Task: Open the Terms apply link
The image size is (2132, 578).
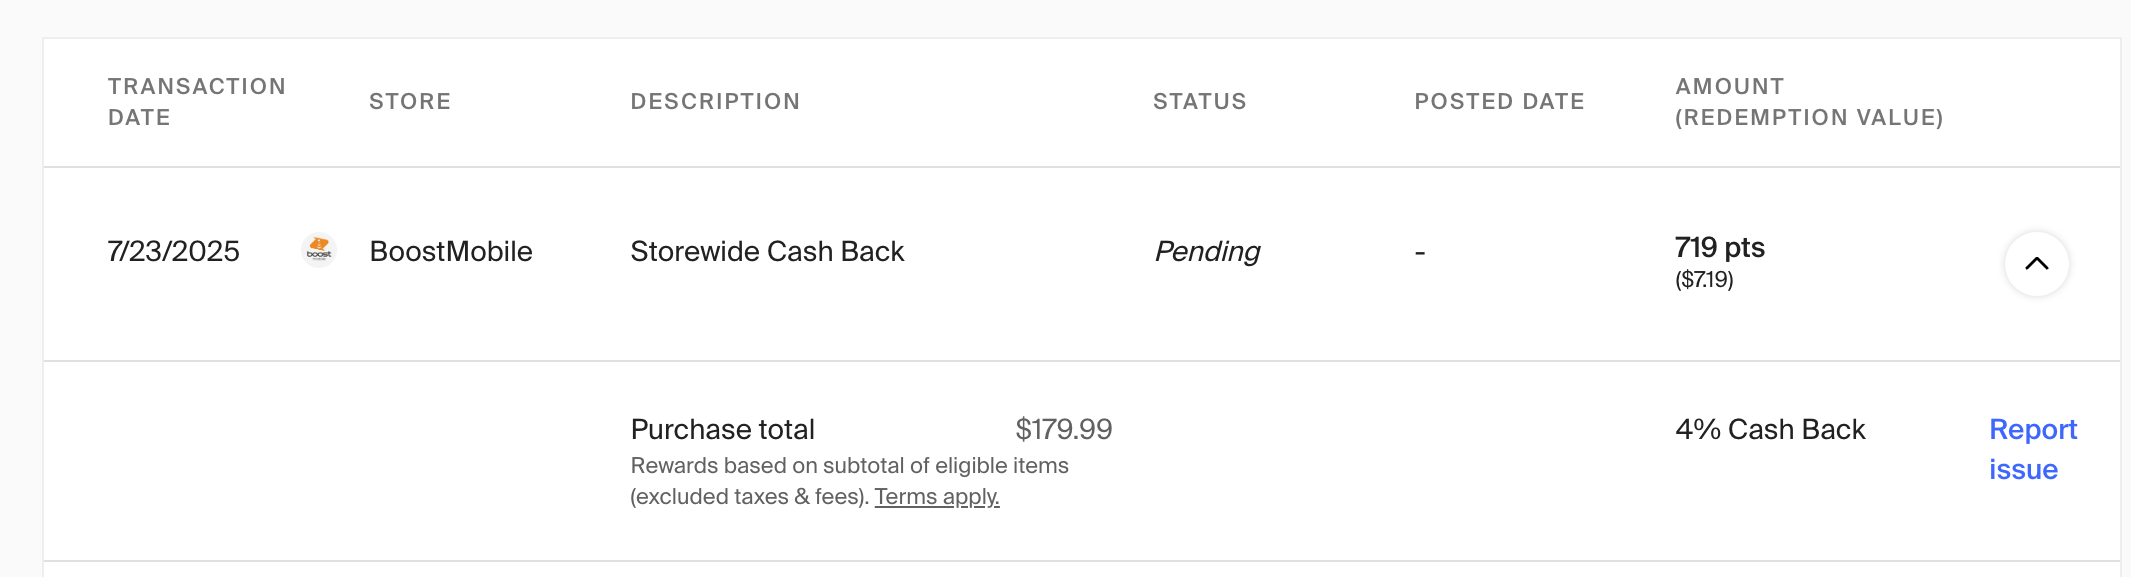Action: (937, 497)
